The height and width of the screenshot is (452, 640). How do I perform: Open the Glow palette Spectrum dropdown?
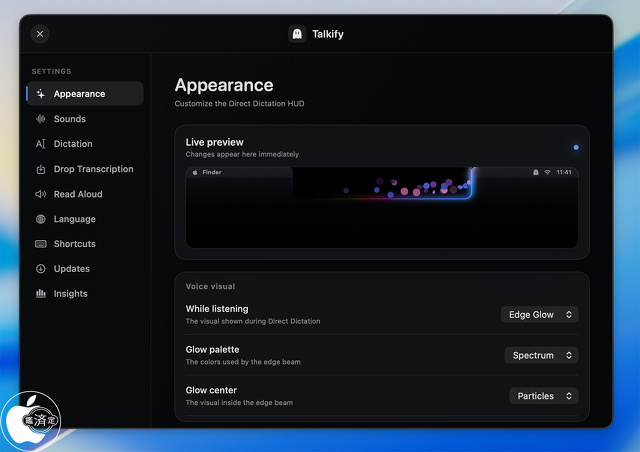541,355
